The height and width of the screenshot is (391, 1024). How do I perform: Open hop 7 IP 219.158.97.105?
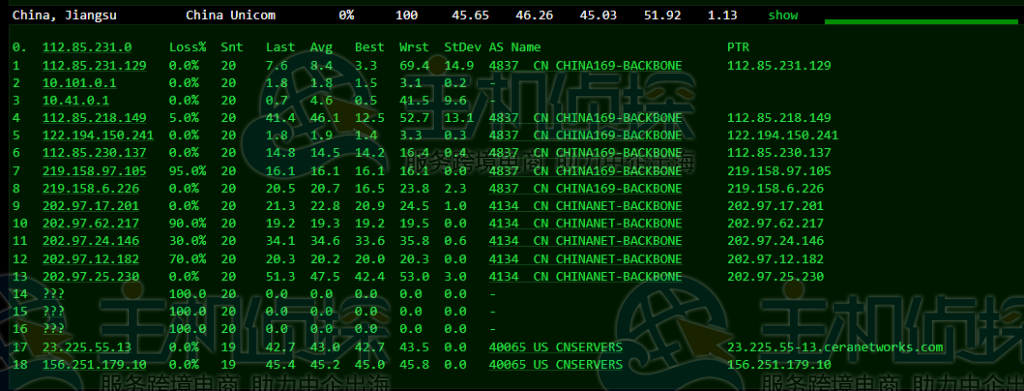pos(95,171)
